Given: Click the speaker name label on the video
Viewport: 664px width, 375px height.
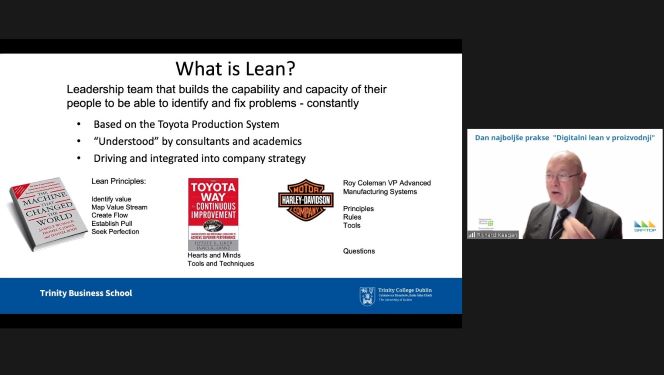Looking at the screenshot, I should coord(497,235).
